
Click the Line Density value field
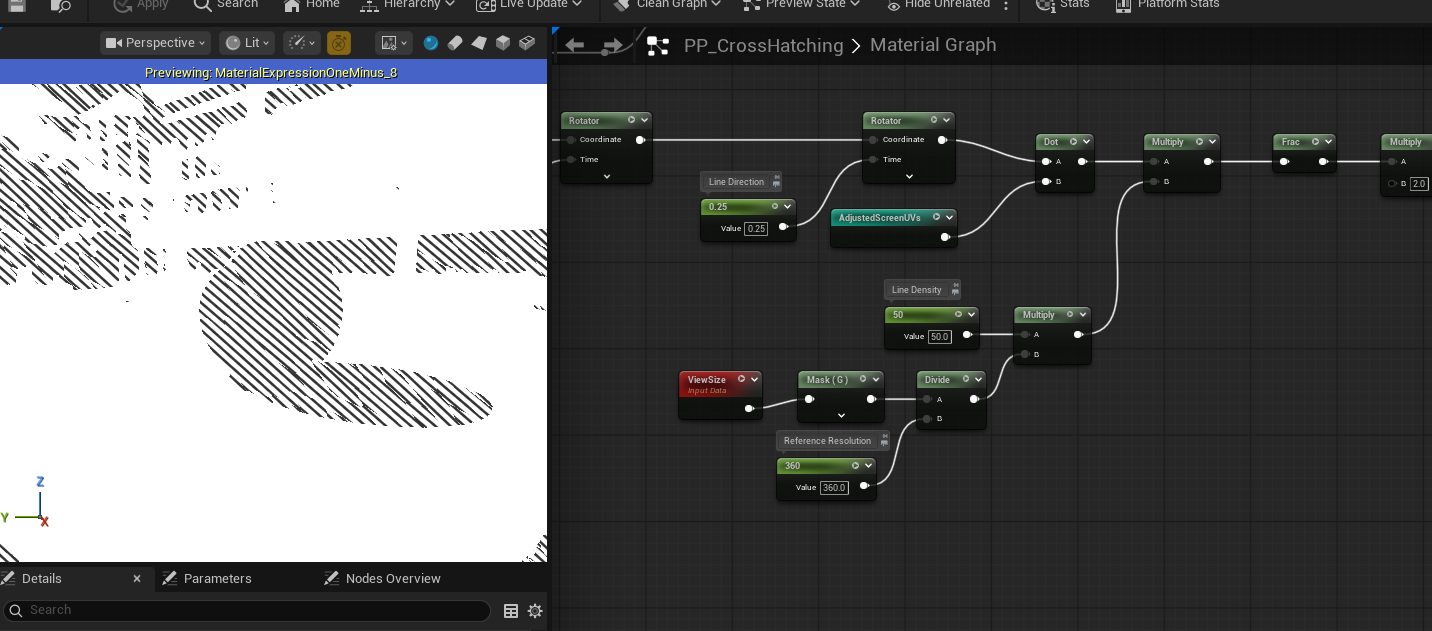point(941,336)
